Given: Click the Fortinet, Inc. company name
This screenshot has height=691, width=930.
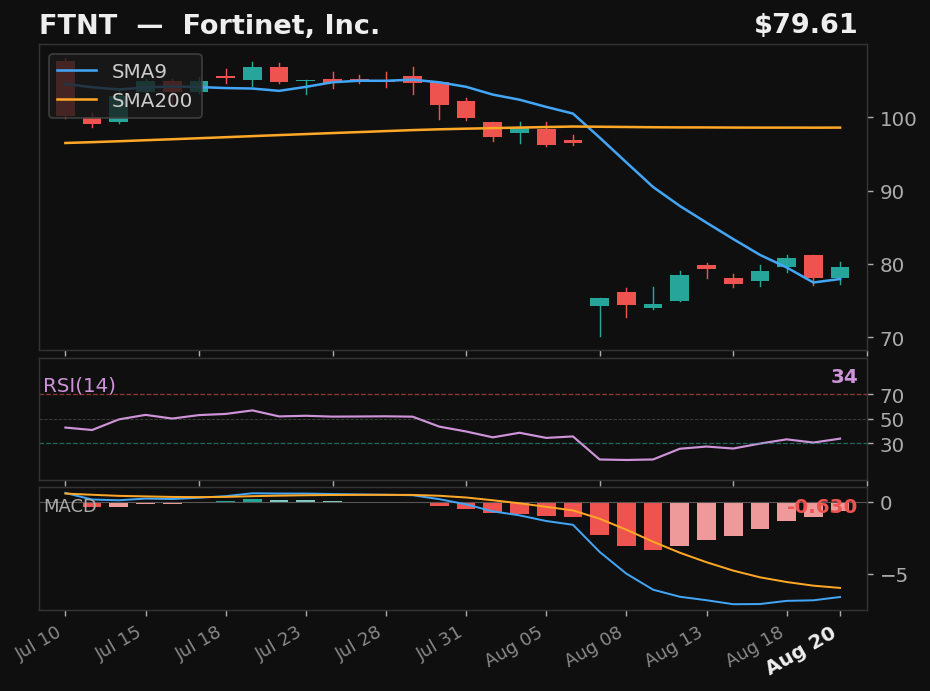Looking at the screenshot, I should tap(281, 26).
